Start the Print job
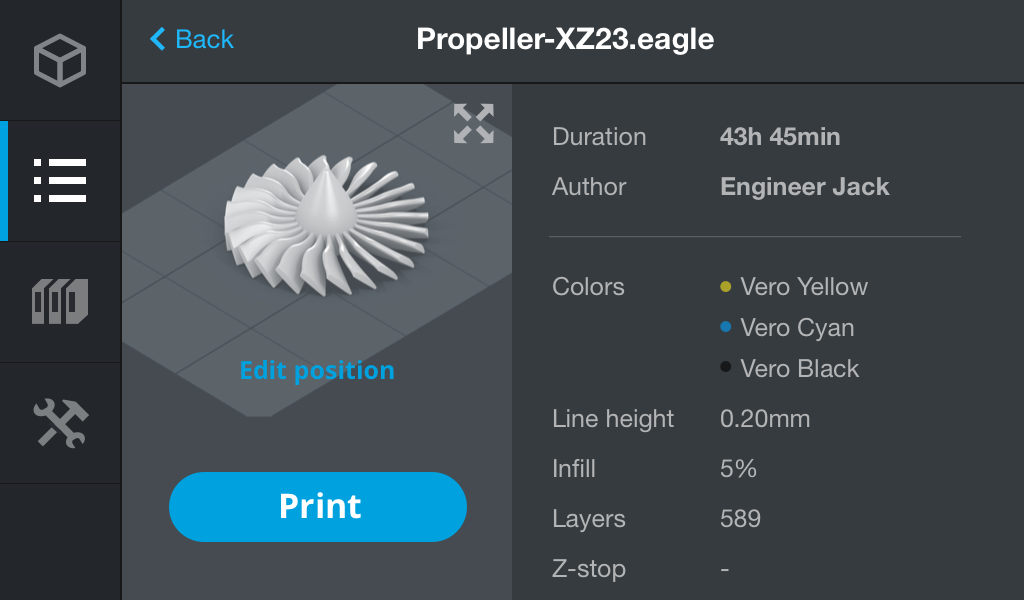 click(317, 507)
